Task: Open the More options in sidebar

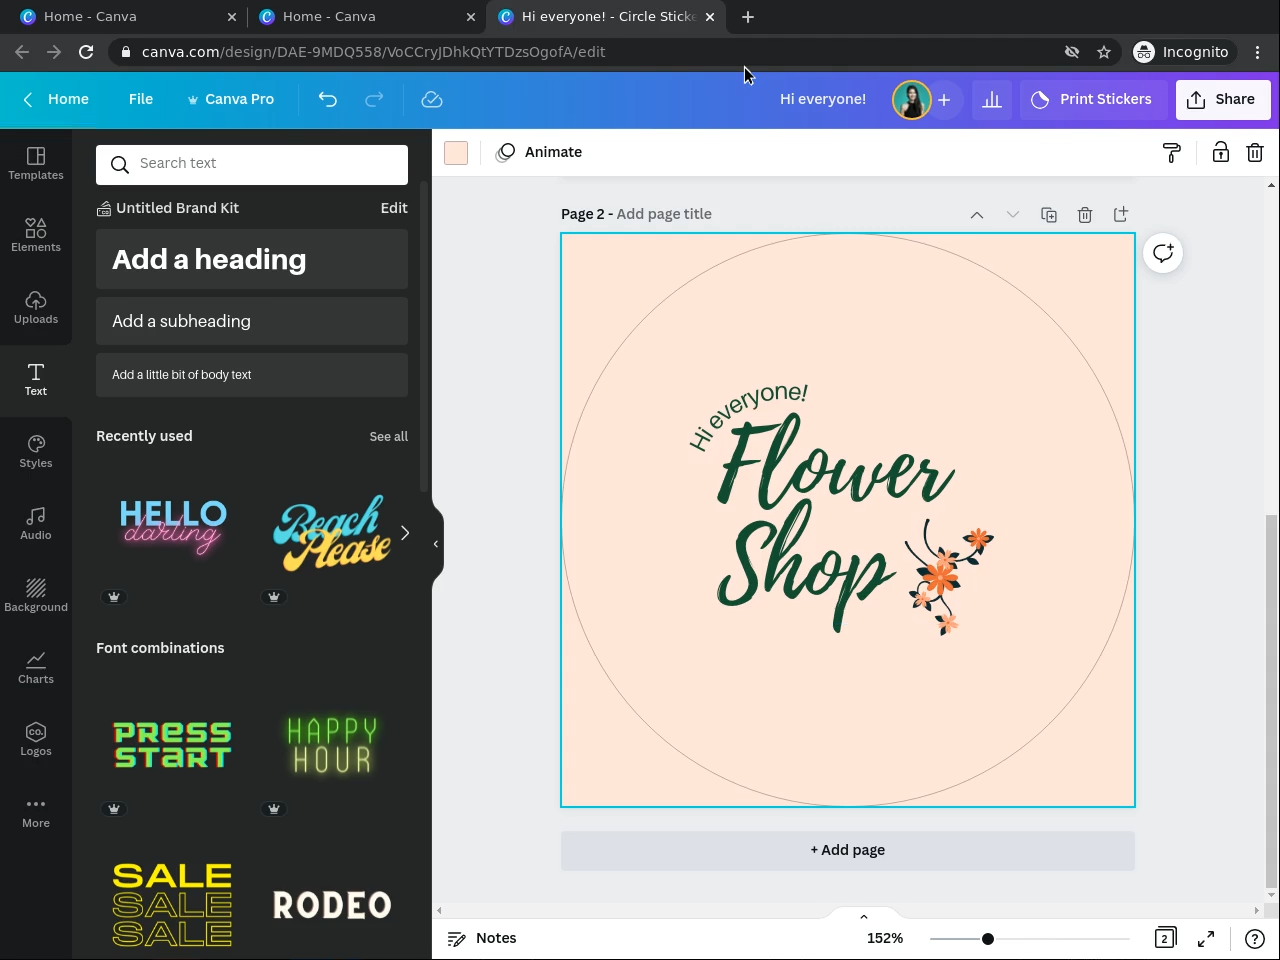Action: point(36,811)
